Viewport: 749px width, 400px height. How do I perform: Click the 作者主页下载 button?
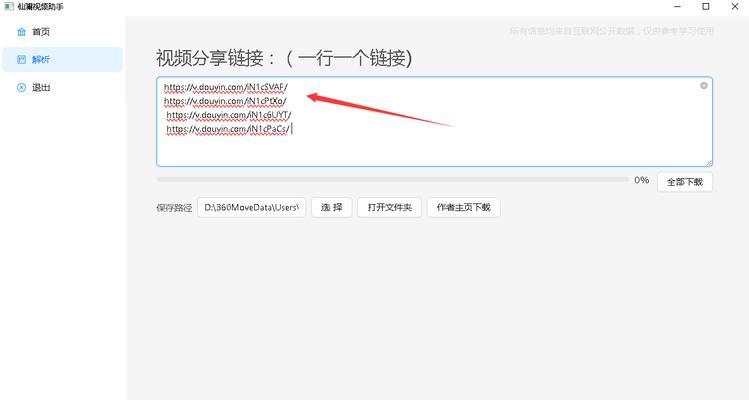(463, 207)
